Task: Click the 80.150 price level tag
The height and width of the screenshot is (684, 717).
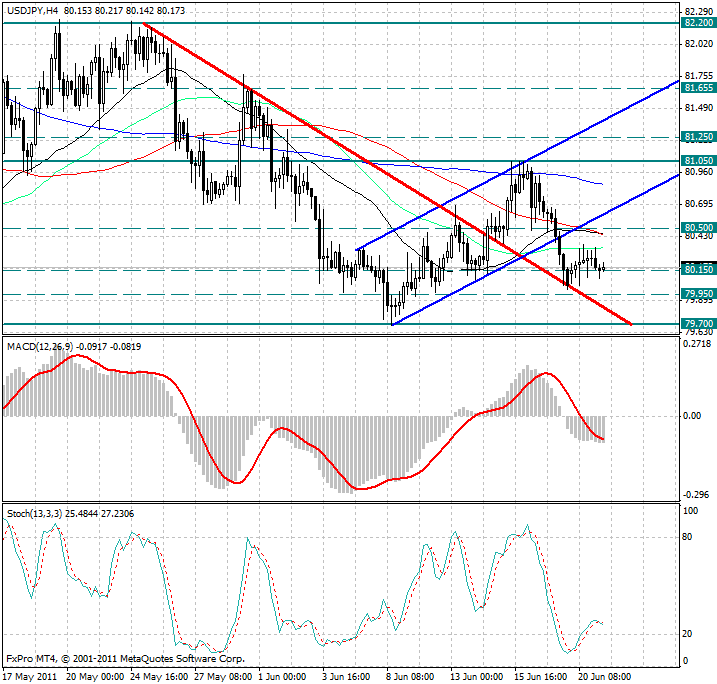Action: coord(697,270)
